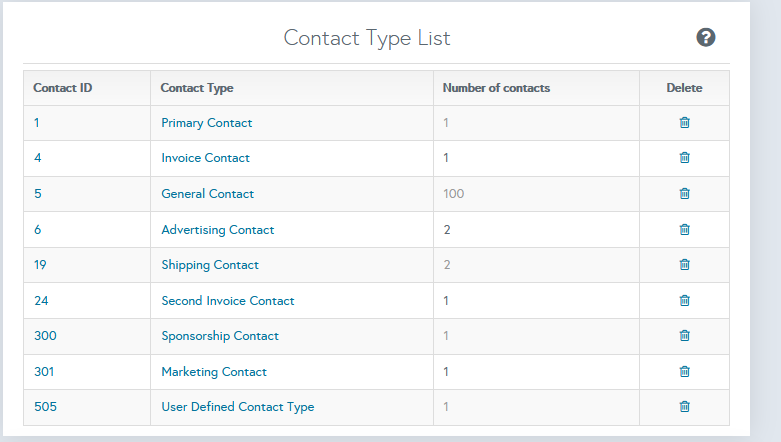The image size is (781, 442).
Task: Delete the Invoice Contact type
Action: tap(684, 158)
